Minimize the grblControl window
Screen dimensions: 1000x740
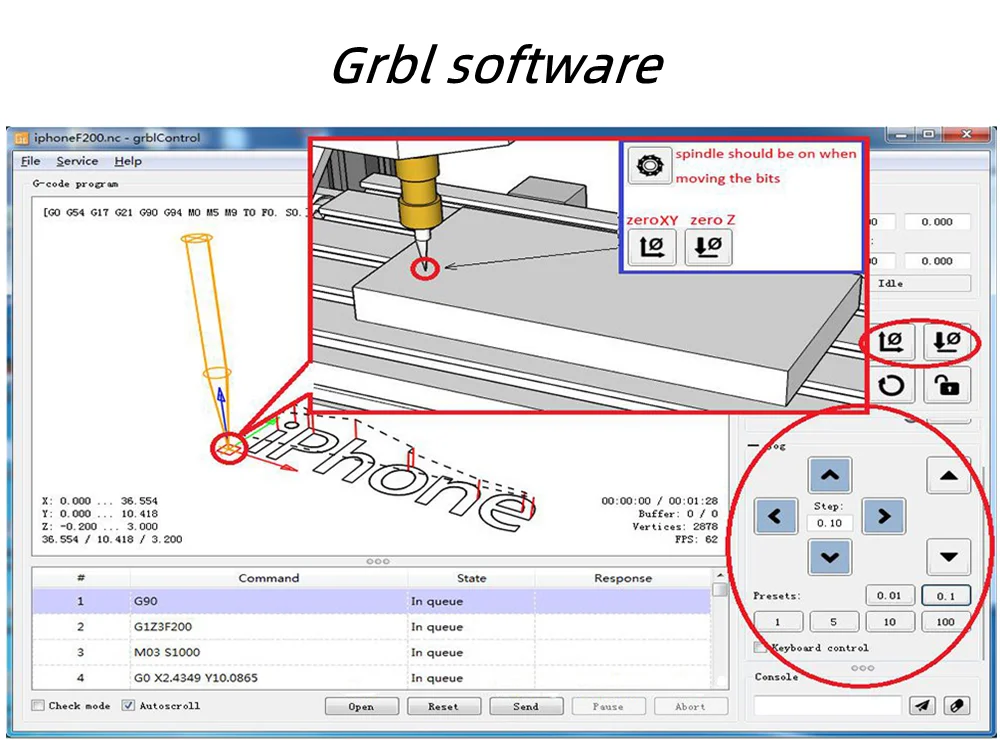(x=901, y=134)
